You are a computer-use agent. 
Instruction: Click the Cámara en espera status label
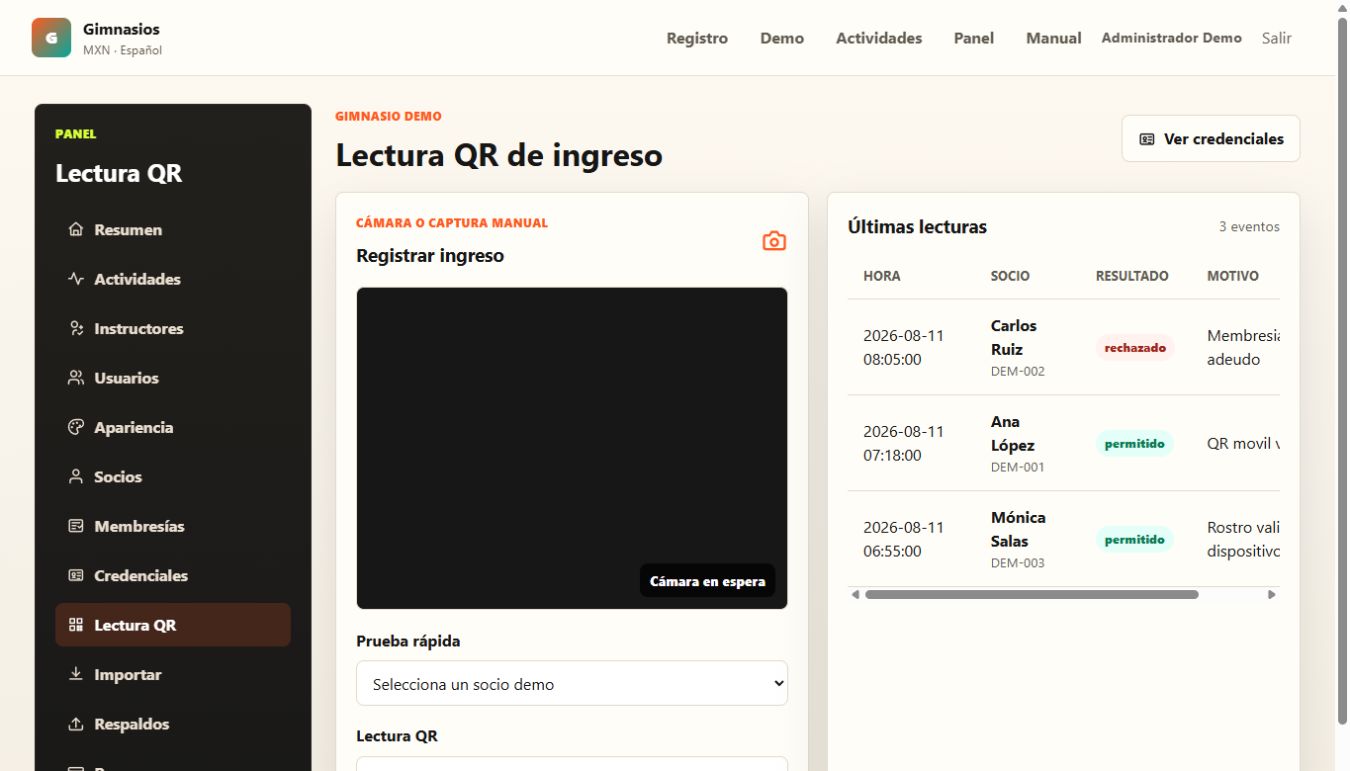pos(707,581)
